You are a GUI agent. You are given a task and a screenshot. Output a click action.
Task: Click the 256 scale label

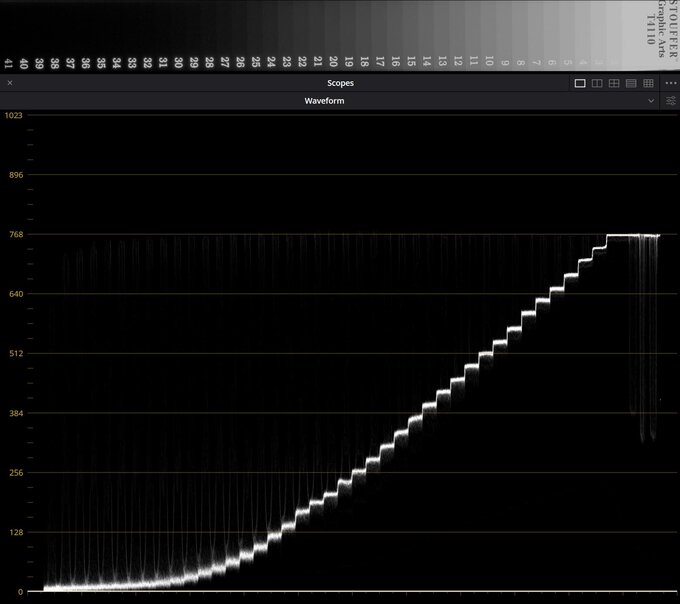coord(16,473)
